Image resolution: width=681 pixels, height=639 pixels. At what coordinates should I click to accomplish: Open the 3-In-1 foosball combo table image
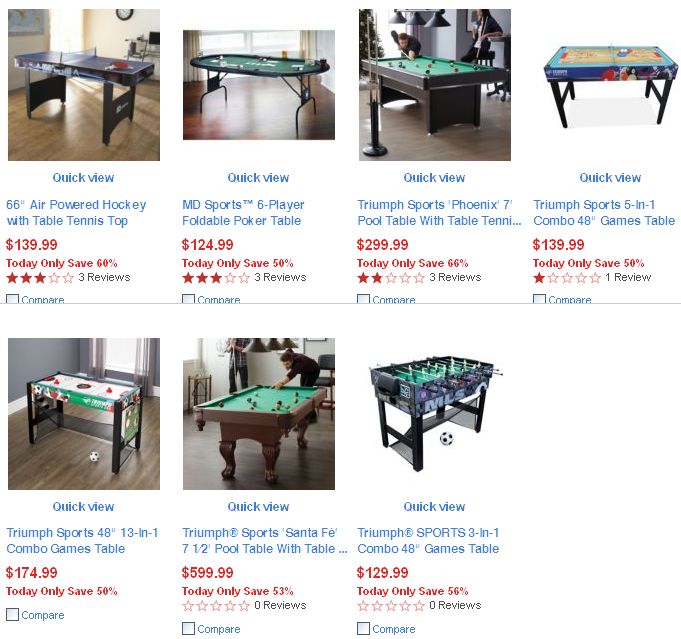tap(435, 414)
